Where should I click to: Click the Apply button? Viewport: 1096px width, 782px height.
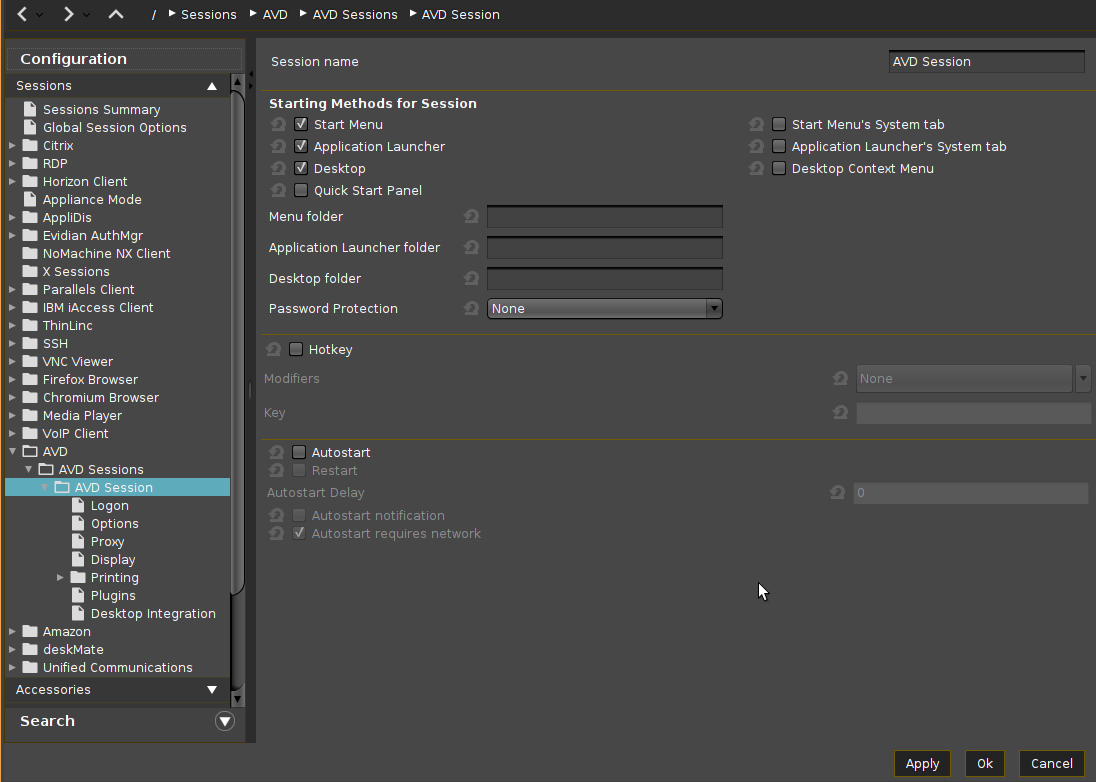[x=922, y=763]
